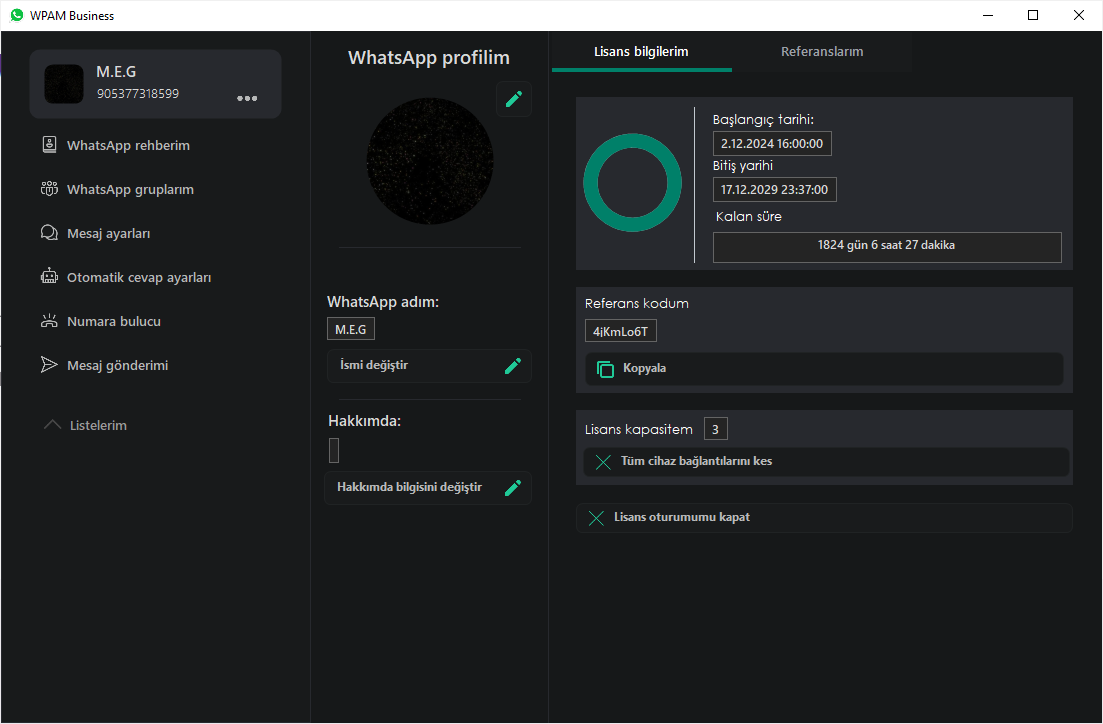
Task: Click the Referans kodum value 4jKmLo6T
Action: point(621,331)
